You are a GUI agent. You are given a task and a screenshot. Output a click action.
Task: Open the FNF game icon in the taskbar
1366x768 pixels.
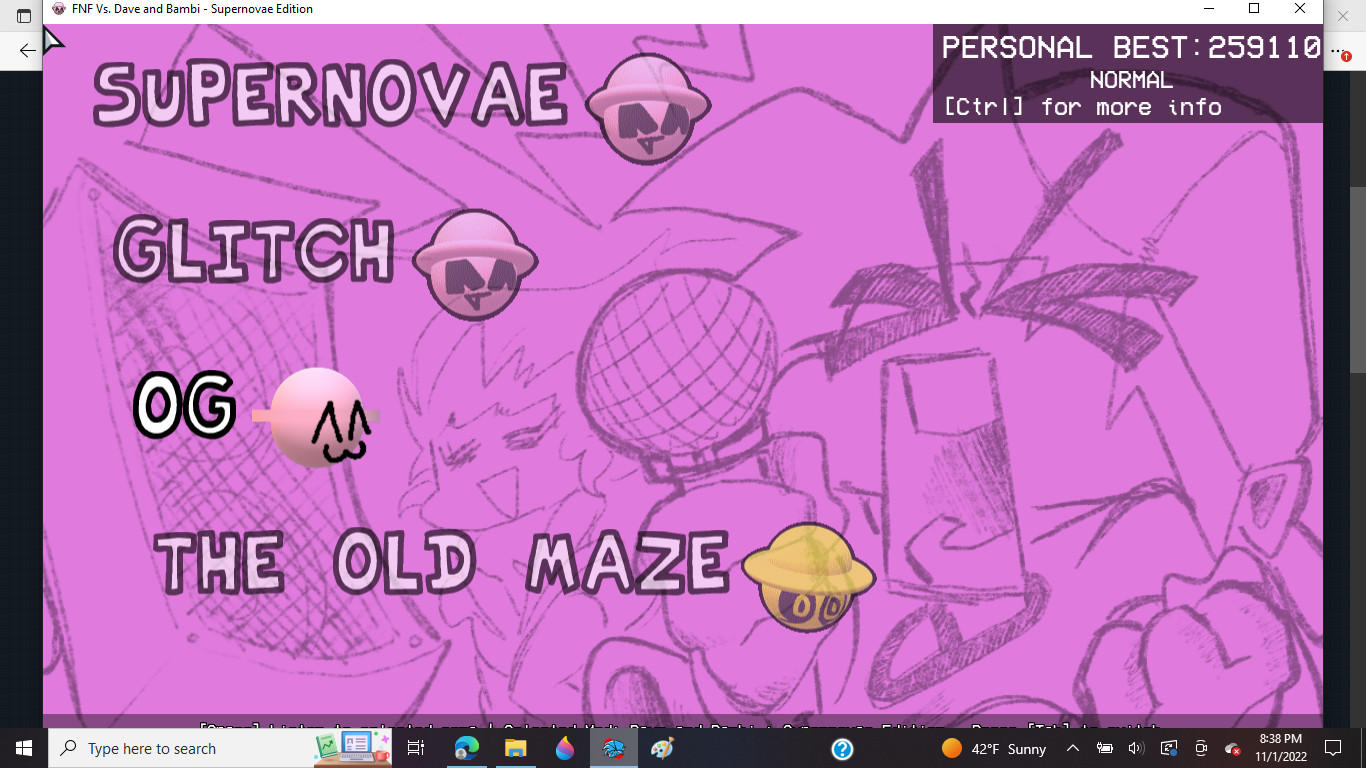coord(614,747)
